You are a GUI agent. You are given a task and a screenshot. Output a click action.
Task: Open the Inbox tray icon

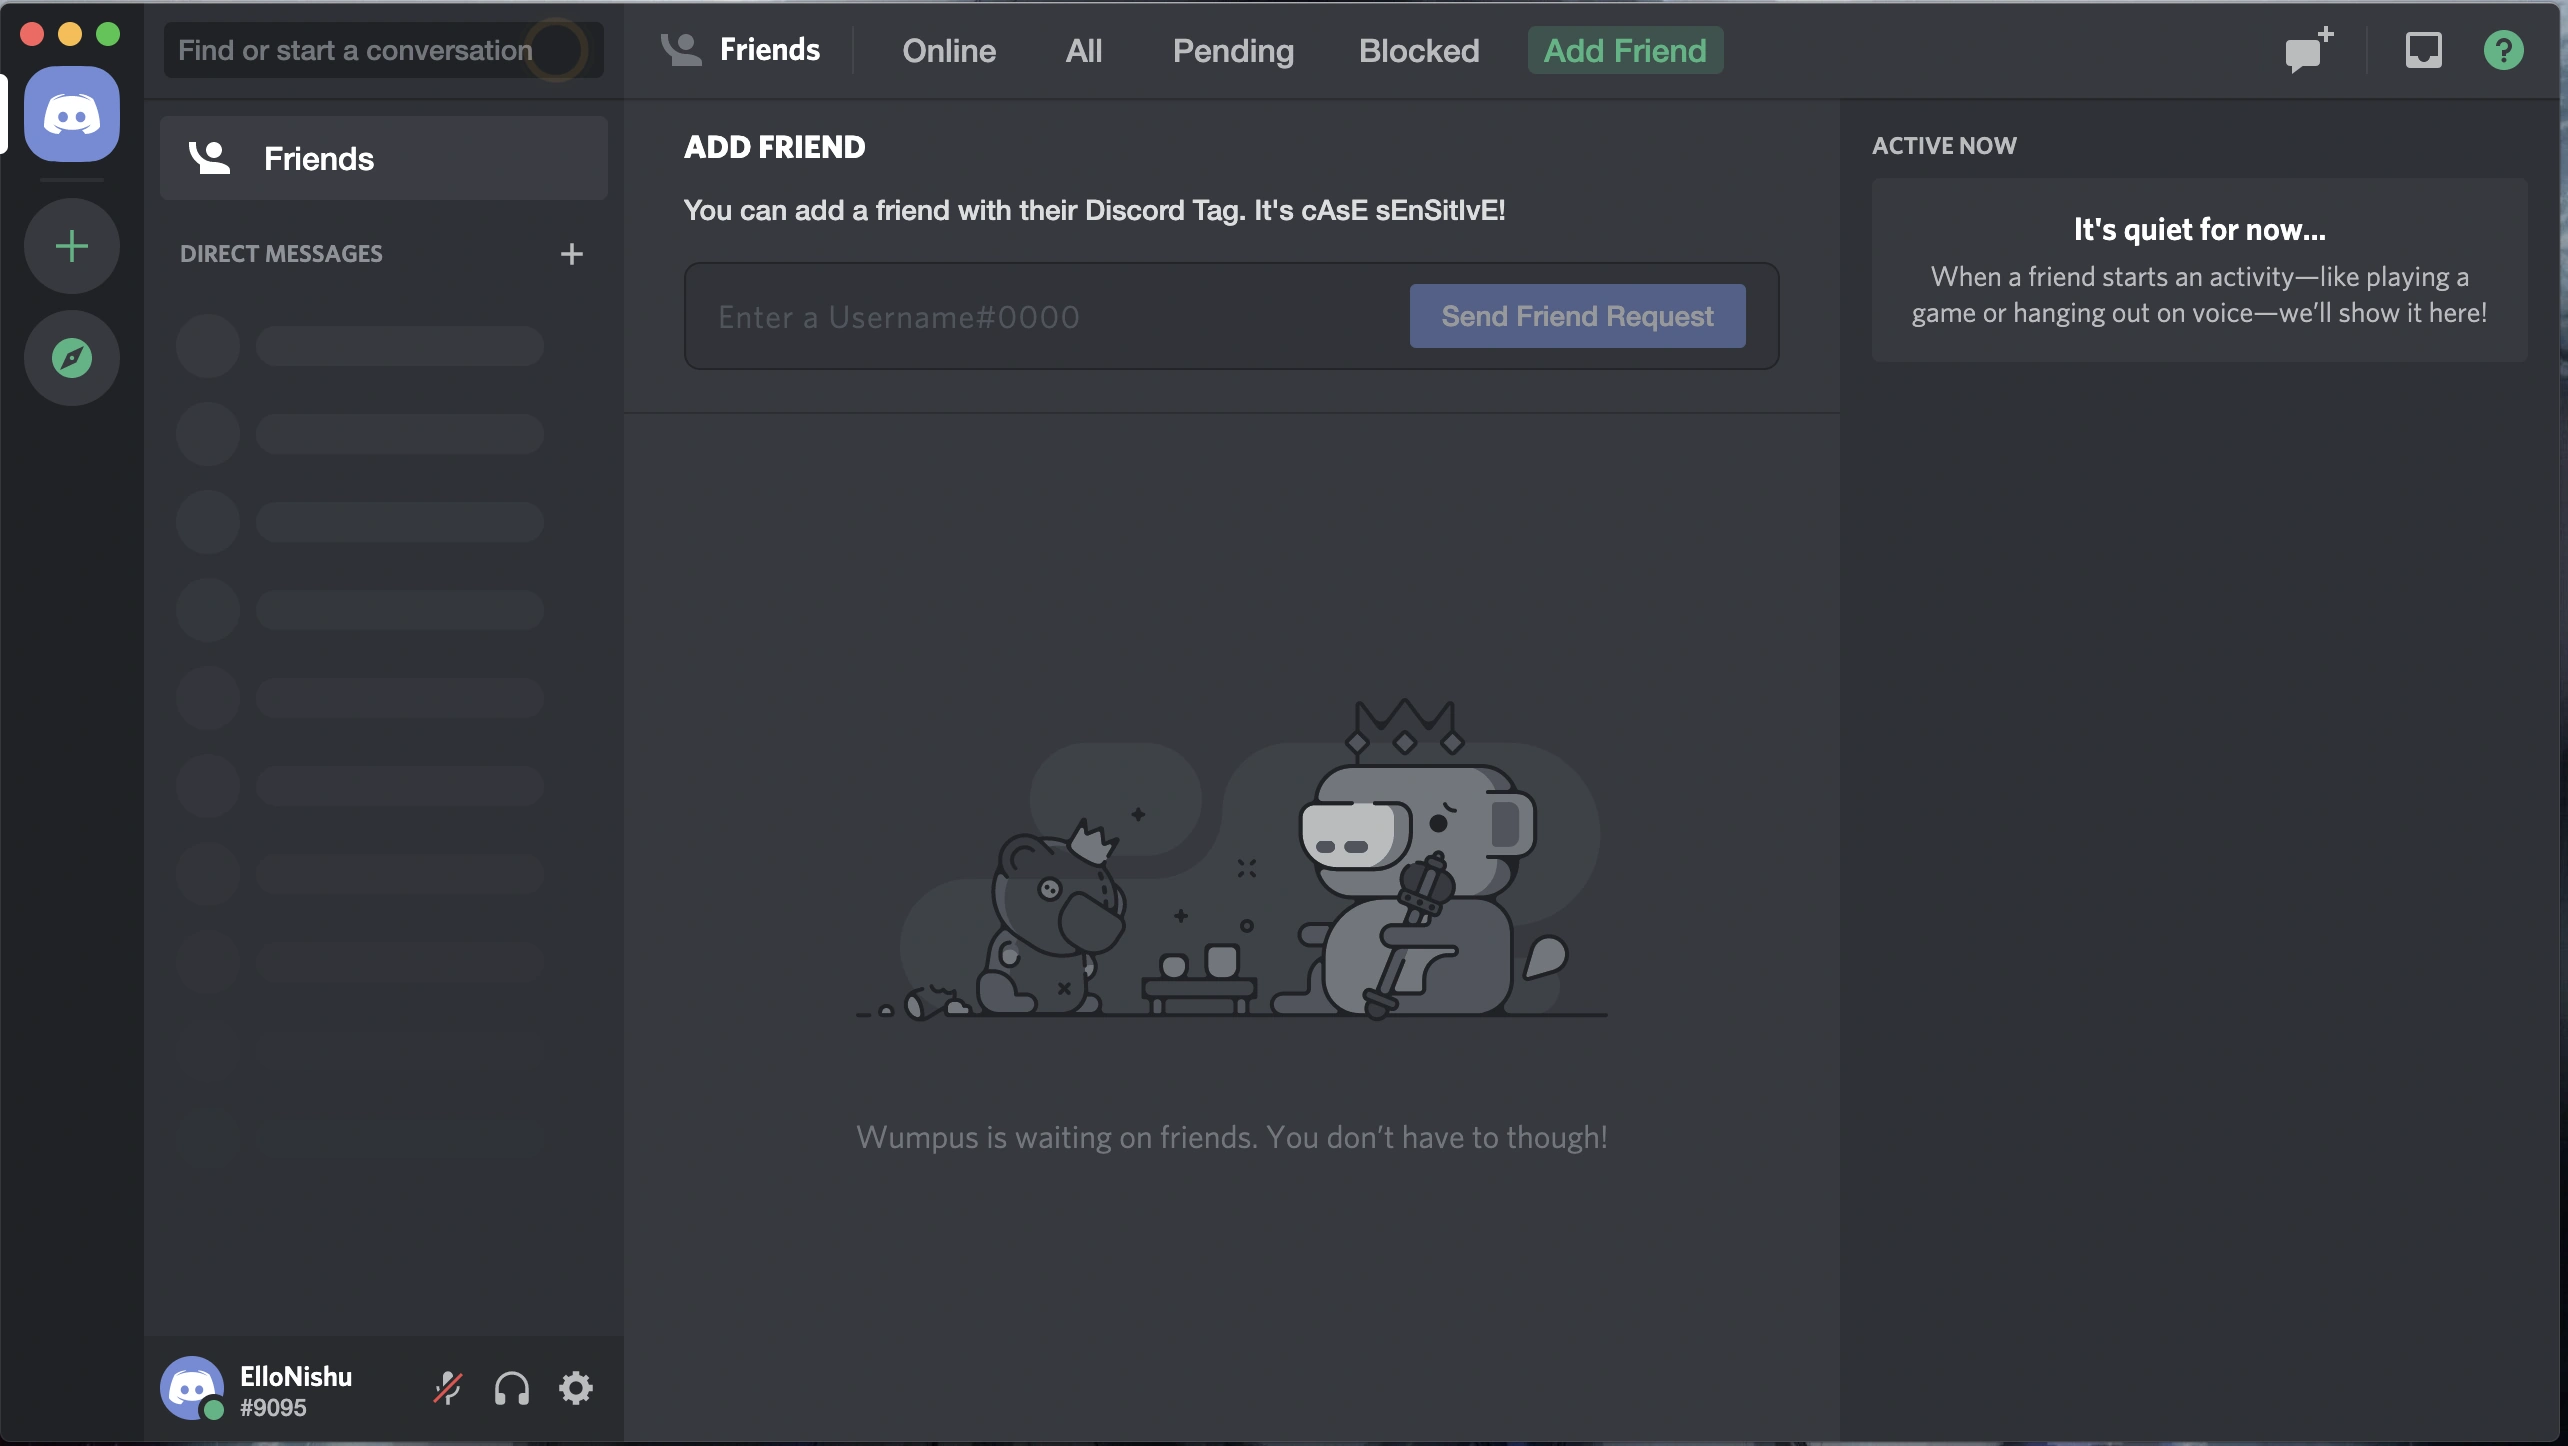(x=2423, y=50)
